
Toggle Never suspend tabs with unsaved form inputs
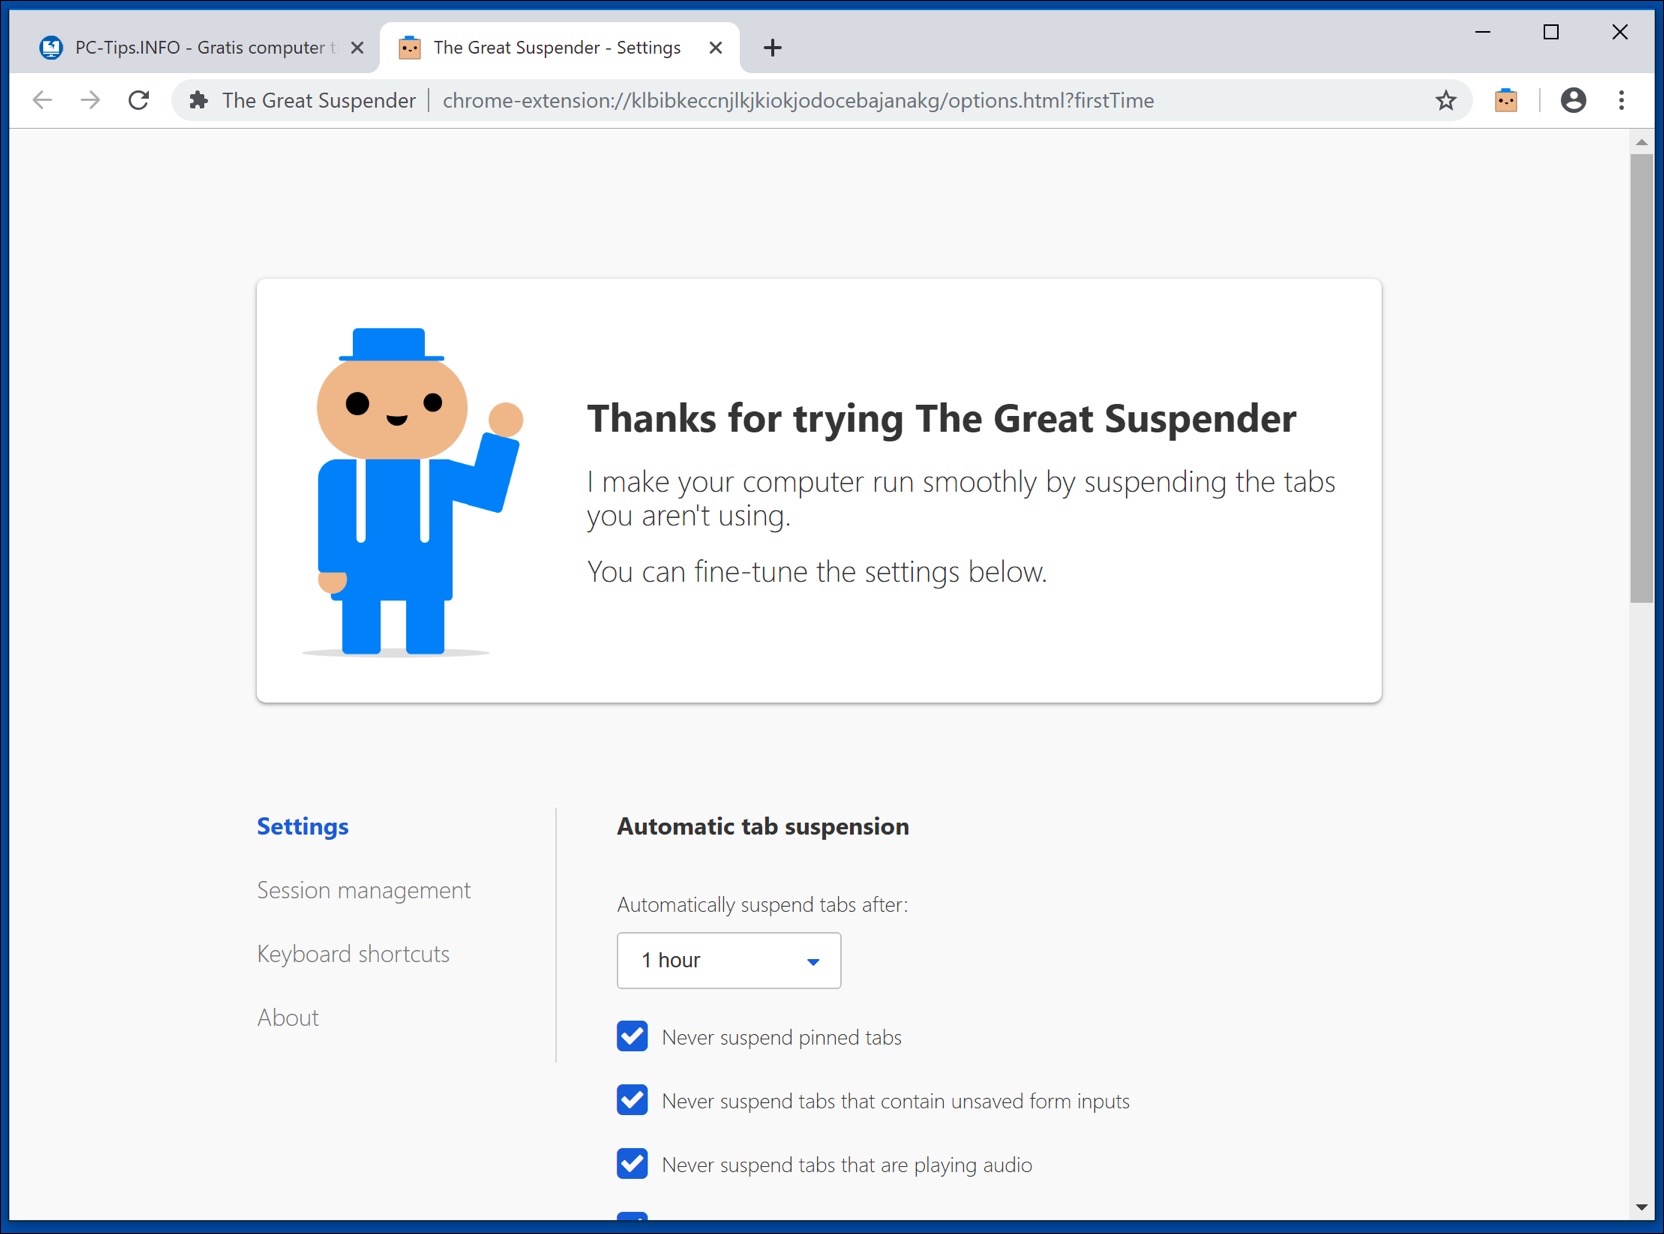[632, 1101]
